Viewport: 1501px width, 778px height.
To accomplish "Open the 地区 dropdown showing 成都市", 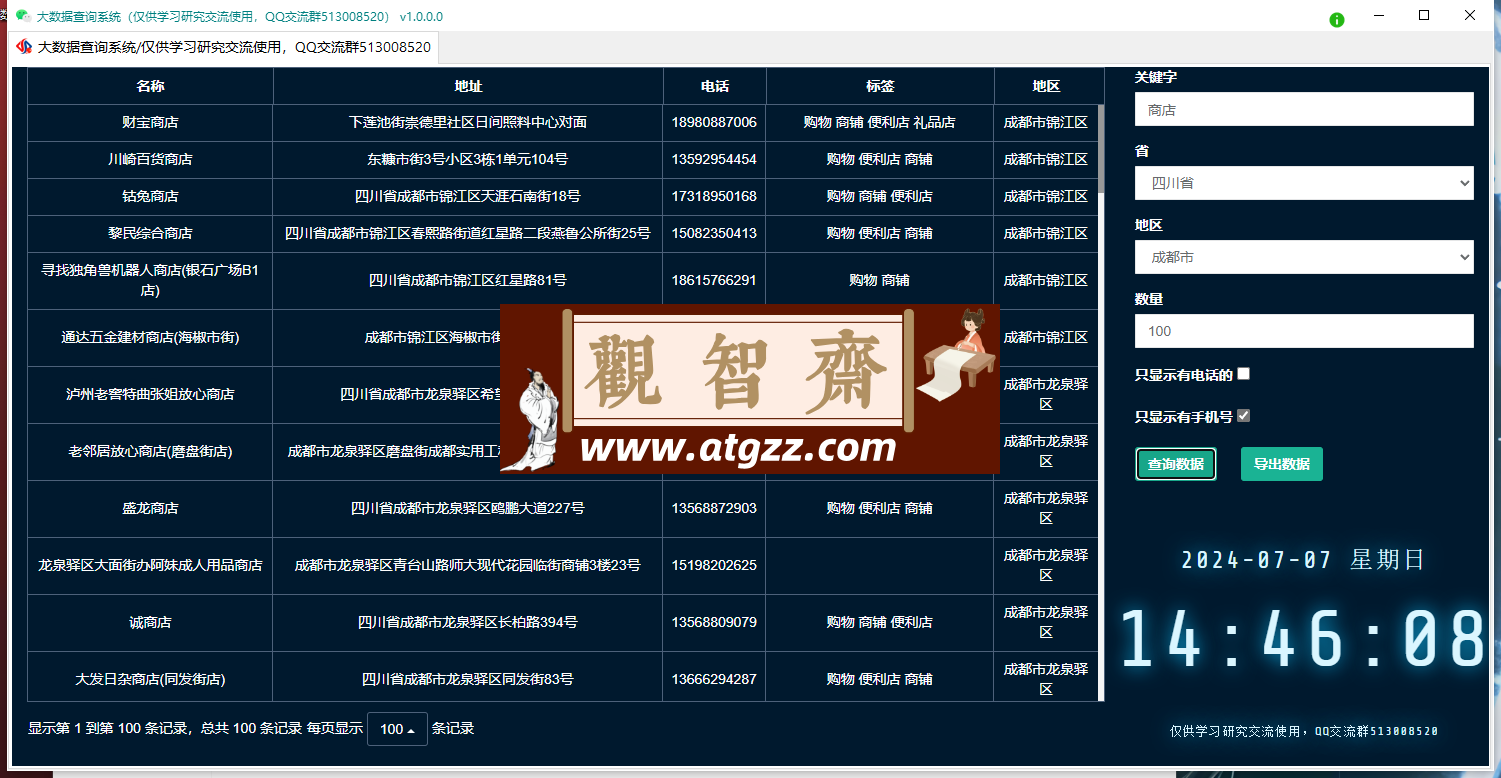I will (x=1304, y=257).
